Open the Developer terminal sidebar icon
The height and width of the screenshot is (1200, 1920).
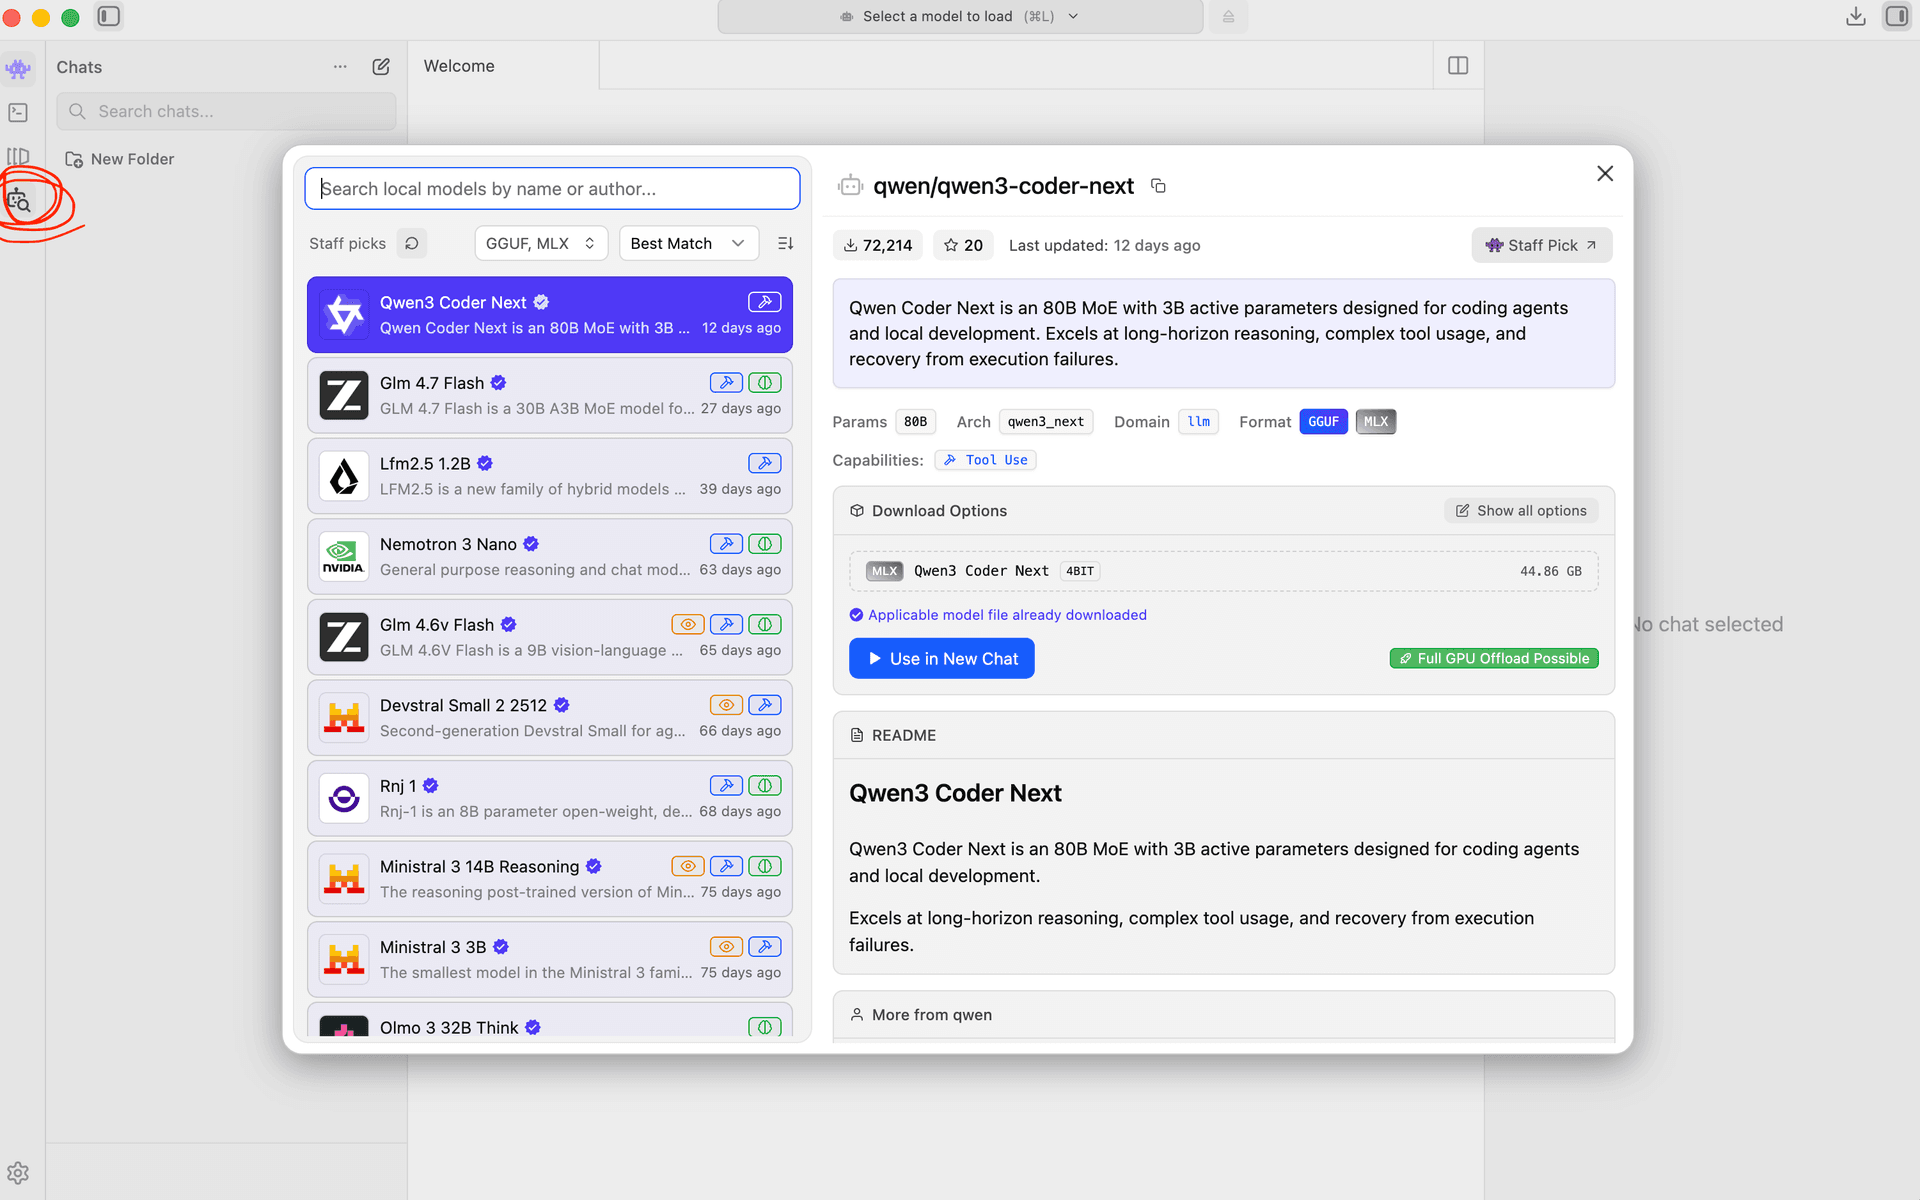pyautogui.click(x=18, y=113)
